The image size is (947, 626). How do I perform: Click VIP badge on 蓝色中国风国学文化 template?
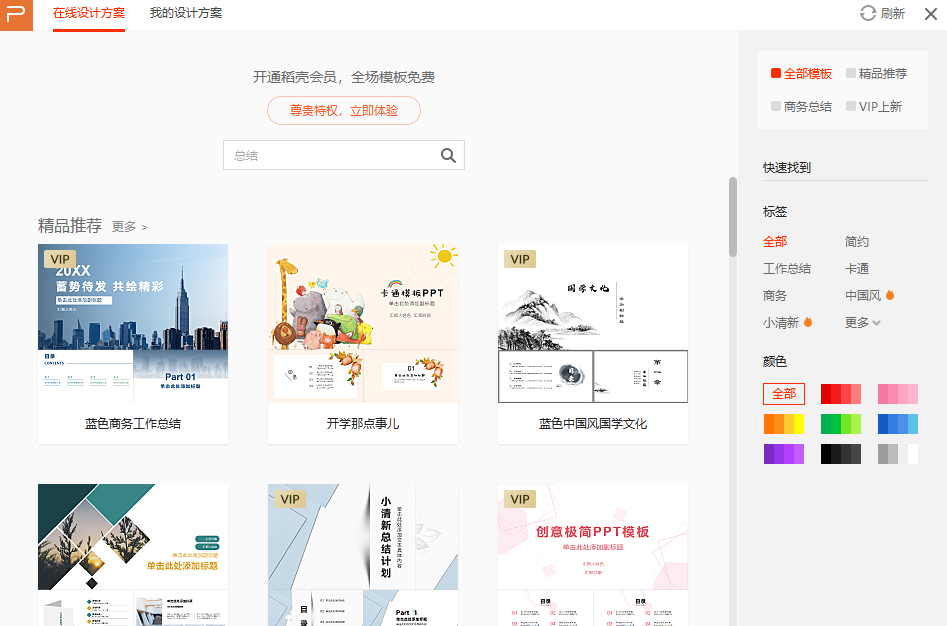pos(520,259)
